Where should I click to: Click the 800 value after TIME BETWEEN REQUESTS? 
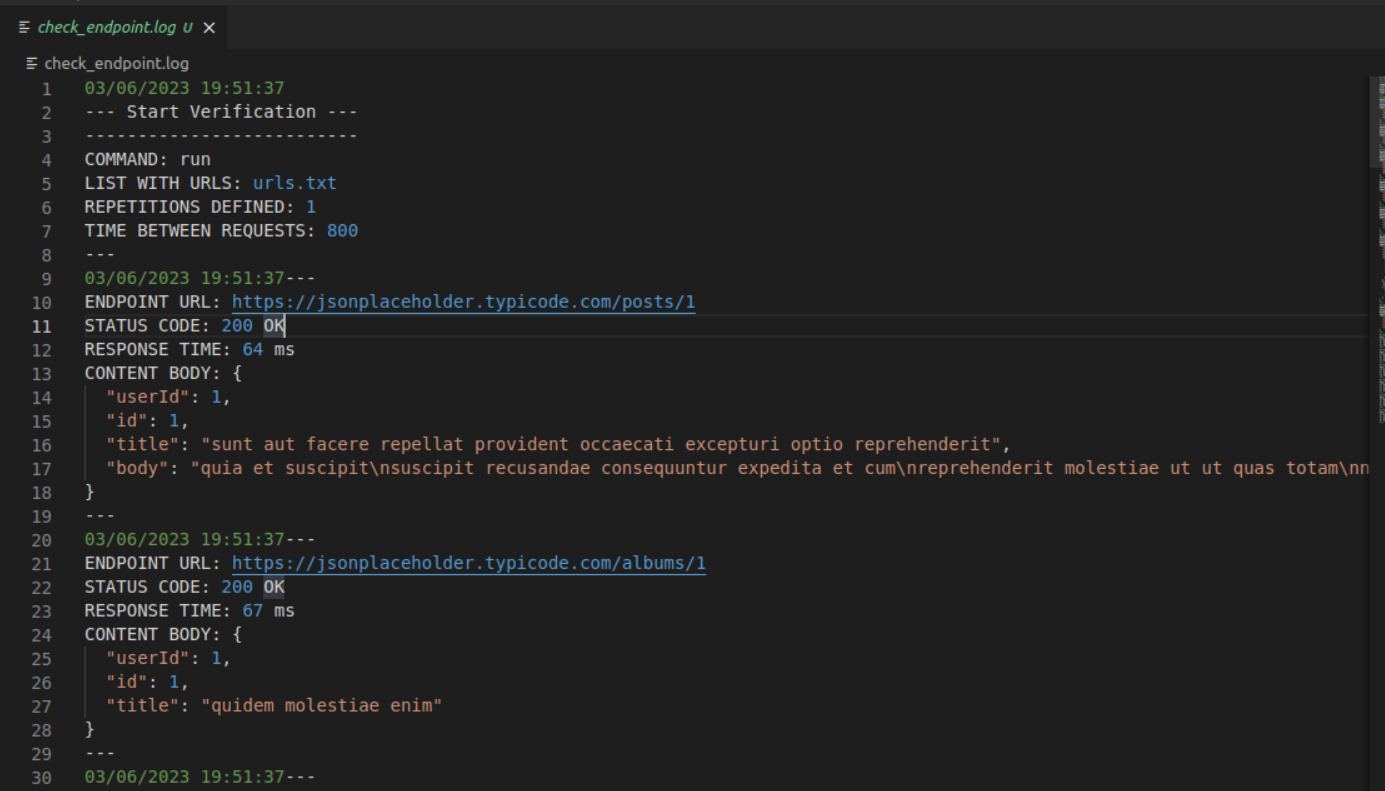[342, 231]
